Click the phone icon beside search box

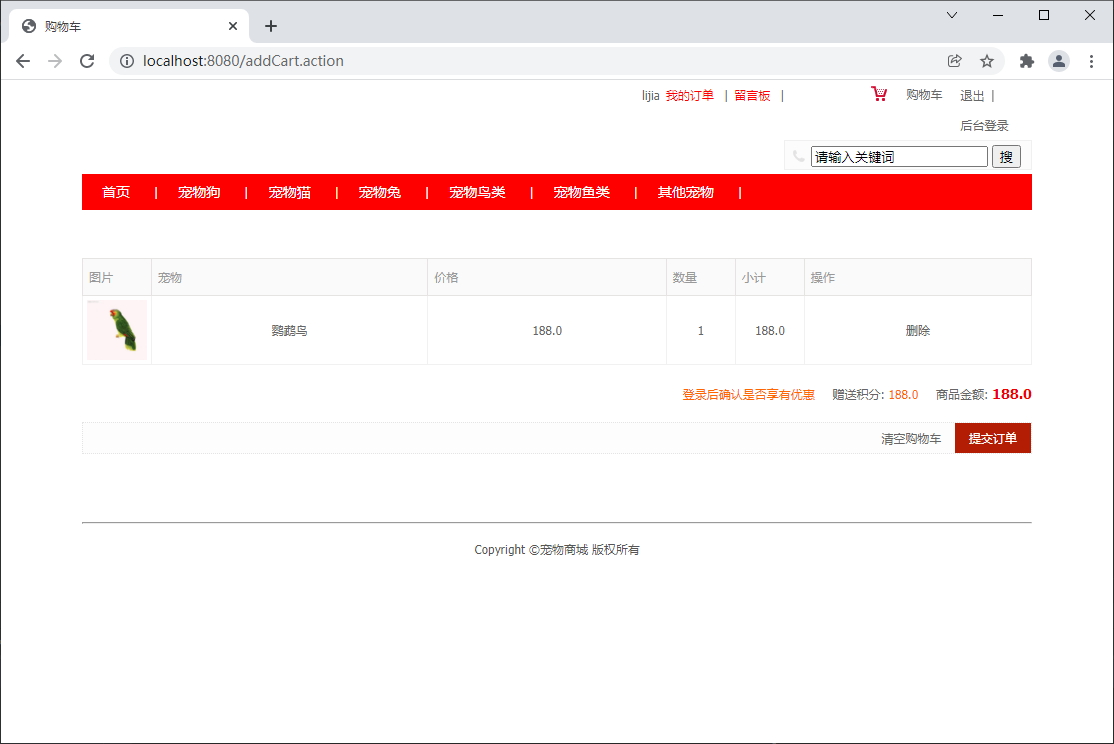(x=798, y=156)
